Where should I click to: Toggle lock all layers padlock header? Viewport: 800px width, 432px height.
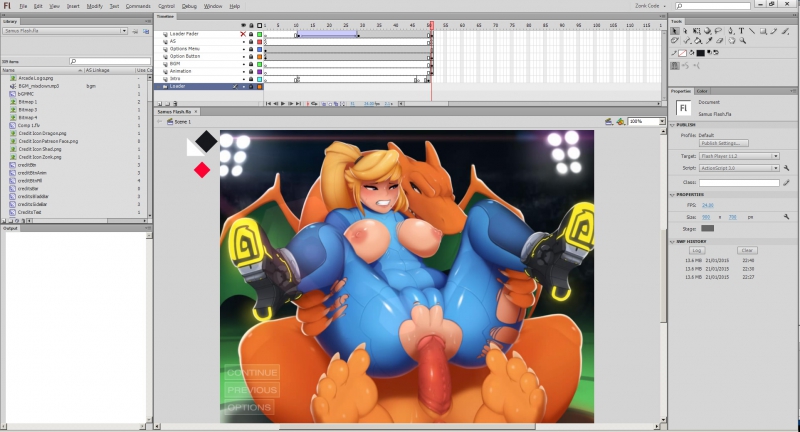251,26
